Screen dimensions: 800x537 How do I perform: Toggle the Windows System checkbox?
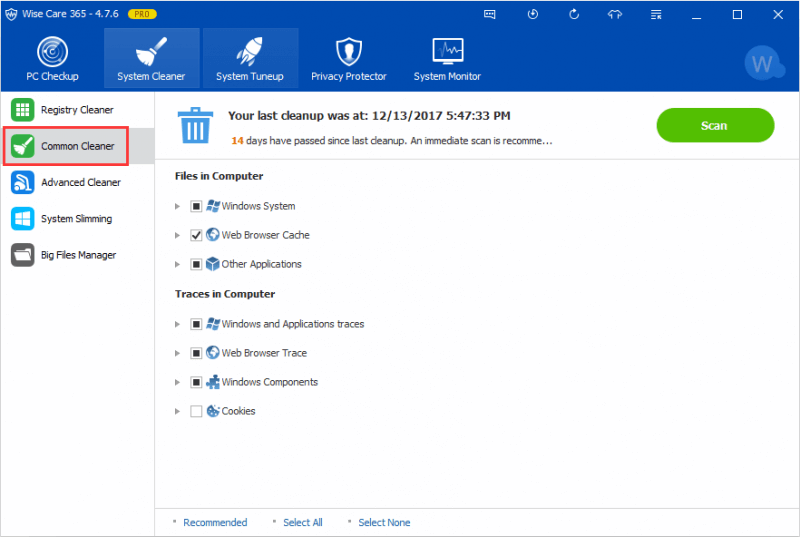pyautogui.click(x=196, y=206)
